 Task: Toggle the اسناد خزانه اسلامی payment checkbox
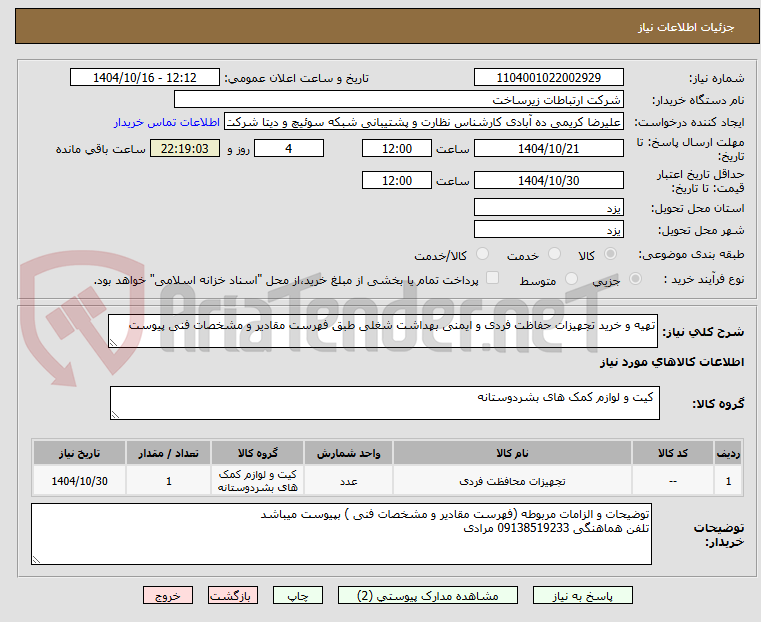pos(492,278)
